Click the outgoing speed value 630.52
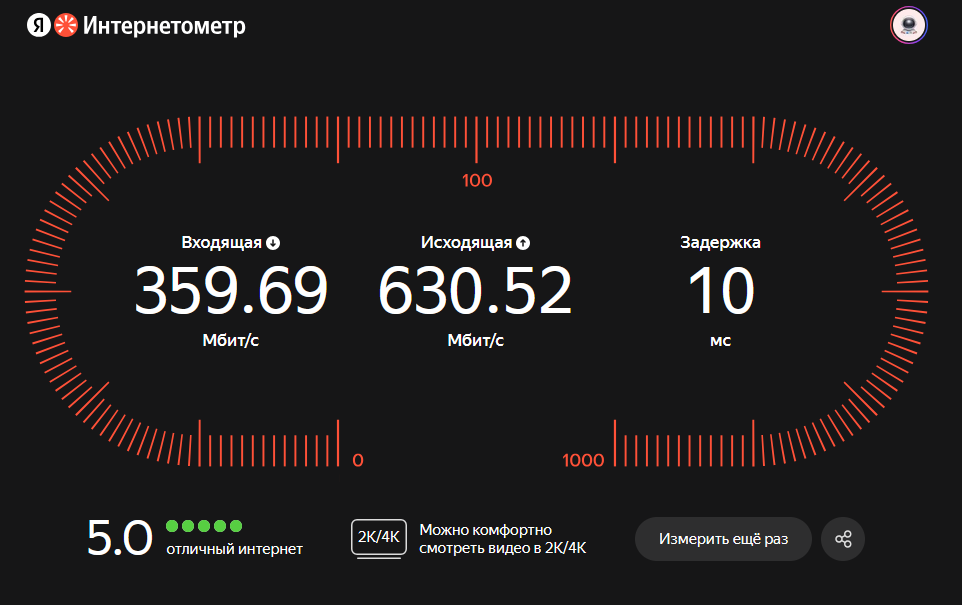The width and height of the screenshot is (962, 605). tap(475, 290)
